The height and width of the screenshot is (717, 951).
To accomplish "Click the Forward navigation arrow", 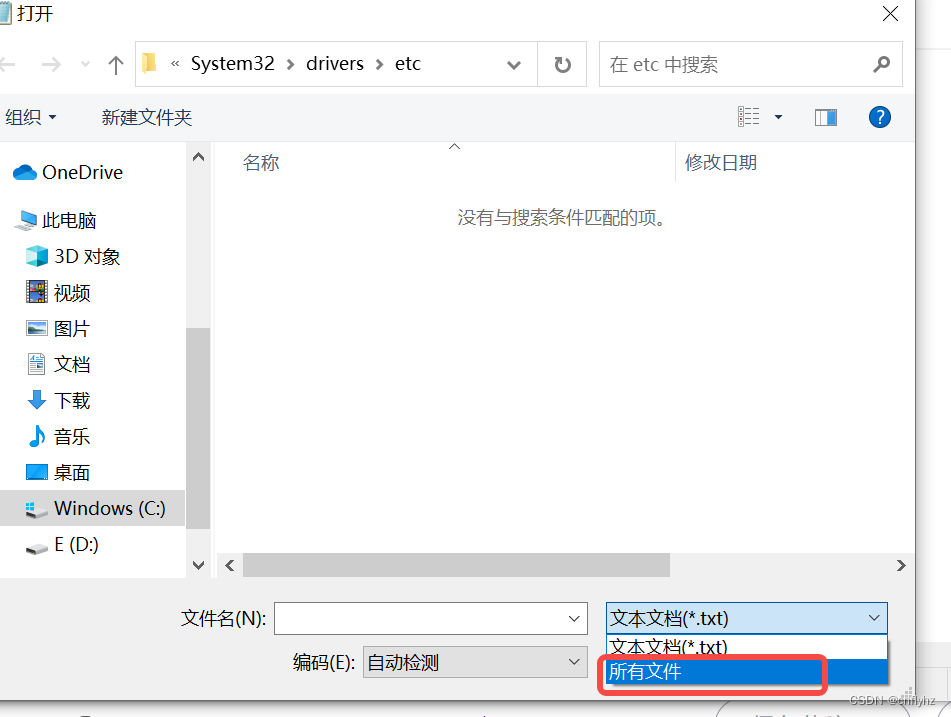I will click(x=51, y=64).
